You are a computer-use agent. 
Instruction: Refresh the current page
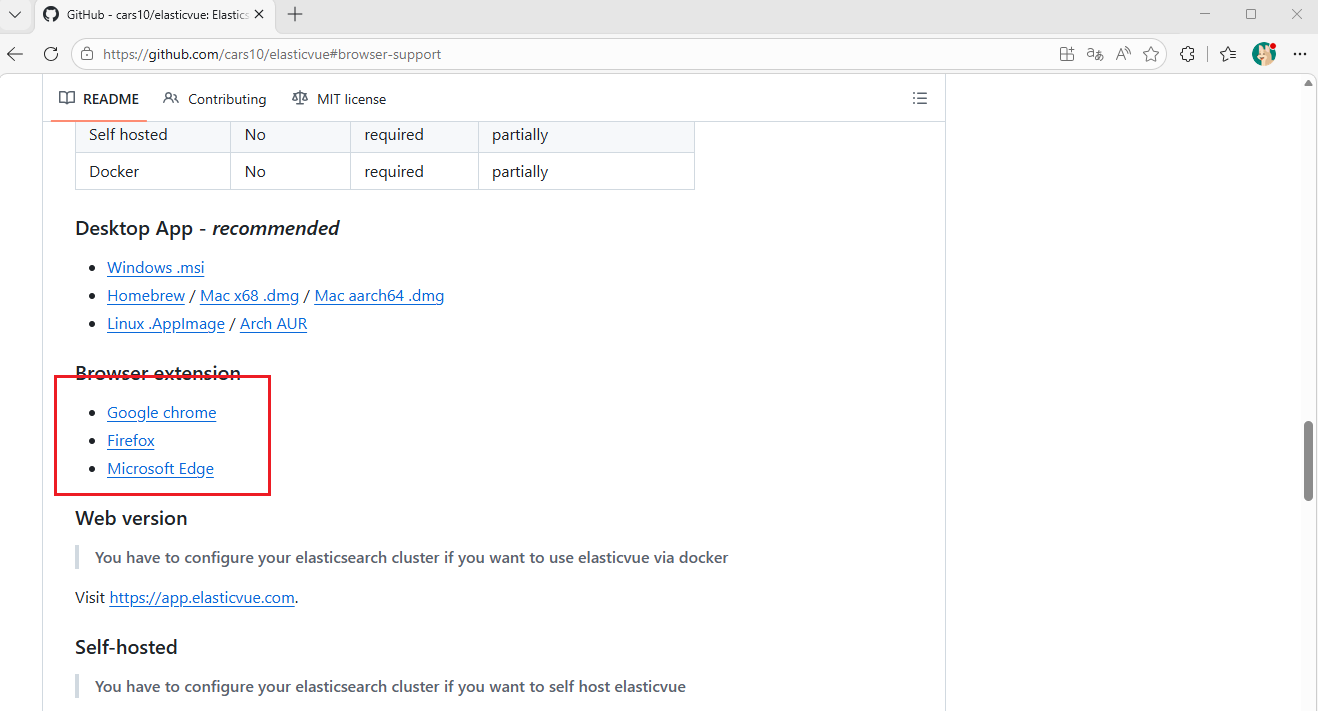[x=50, y=54]
